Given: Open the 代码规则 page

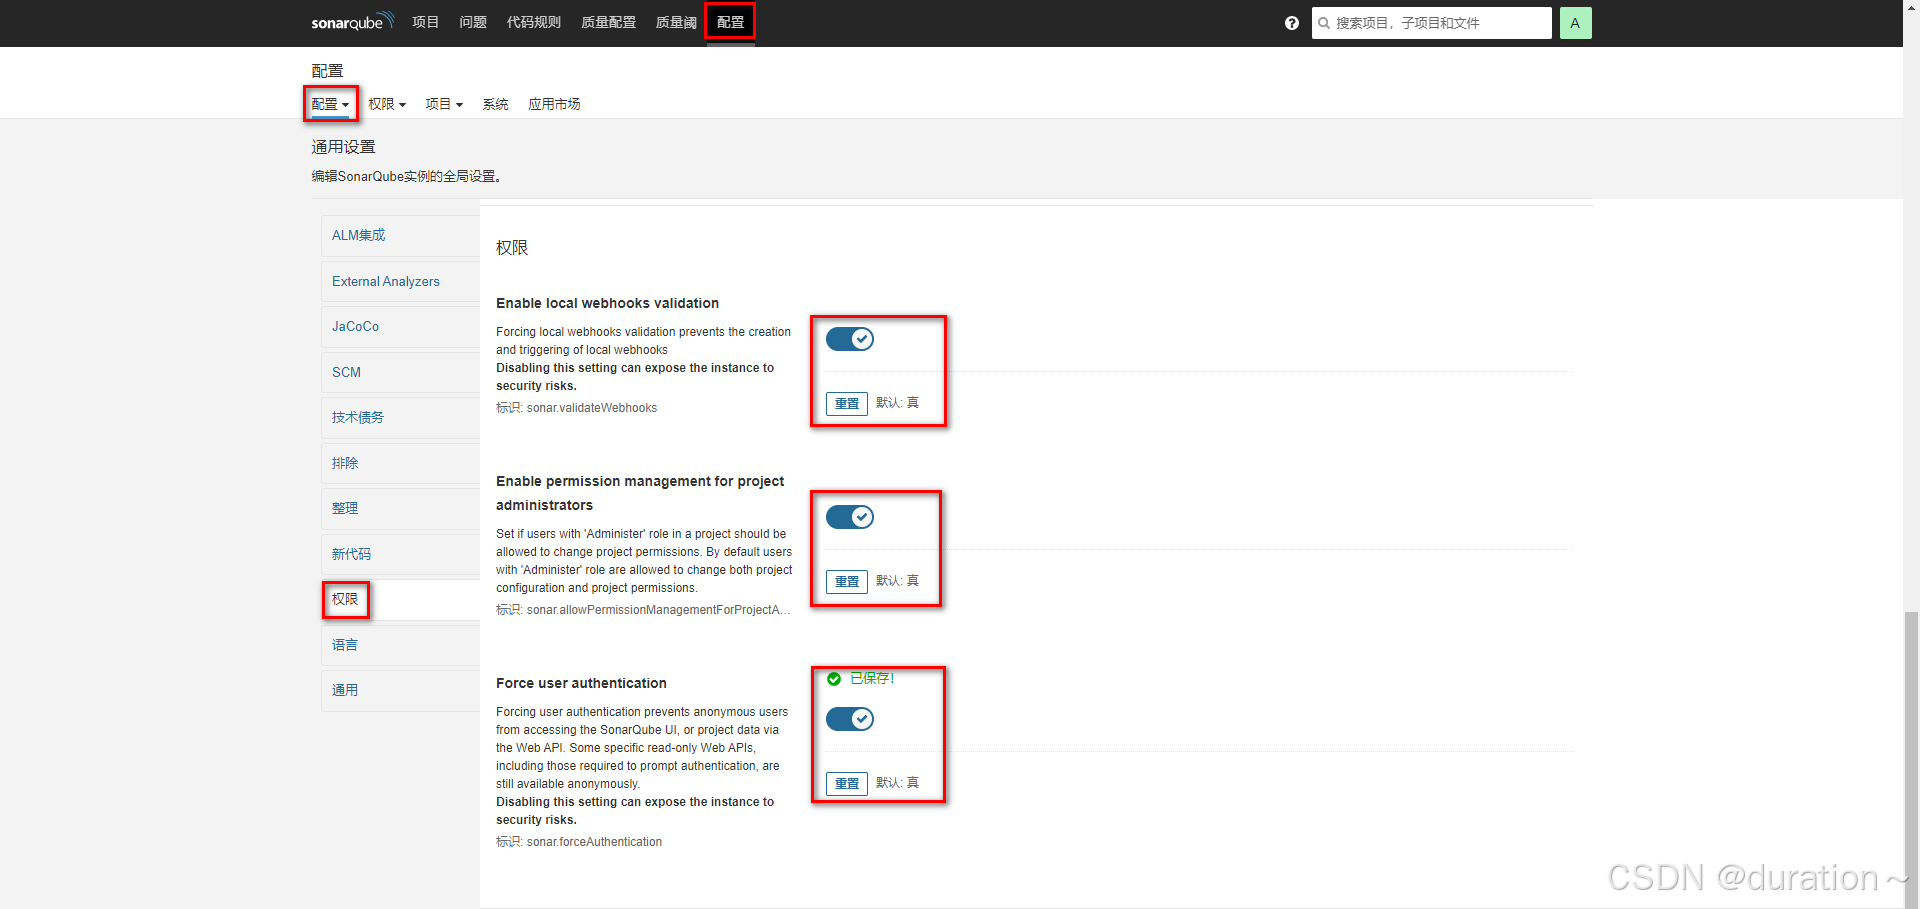Looking at the screenshot, I should pos(533,21).
